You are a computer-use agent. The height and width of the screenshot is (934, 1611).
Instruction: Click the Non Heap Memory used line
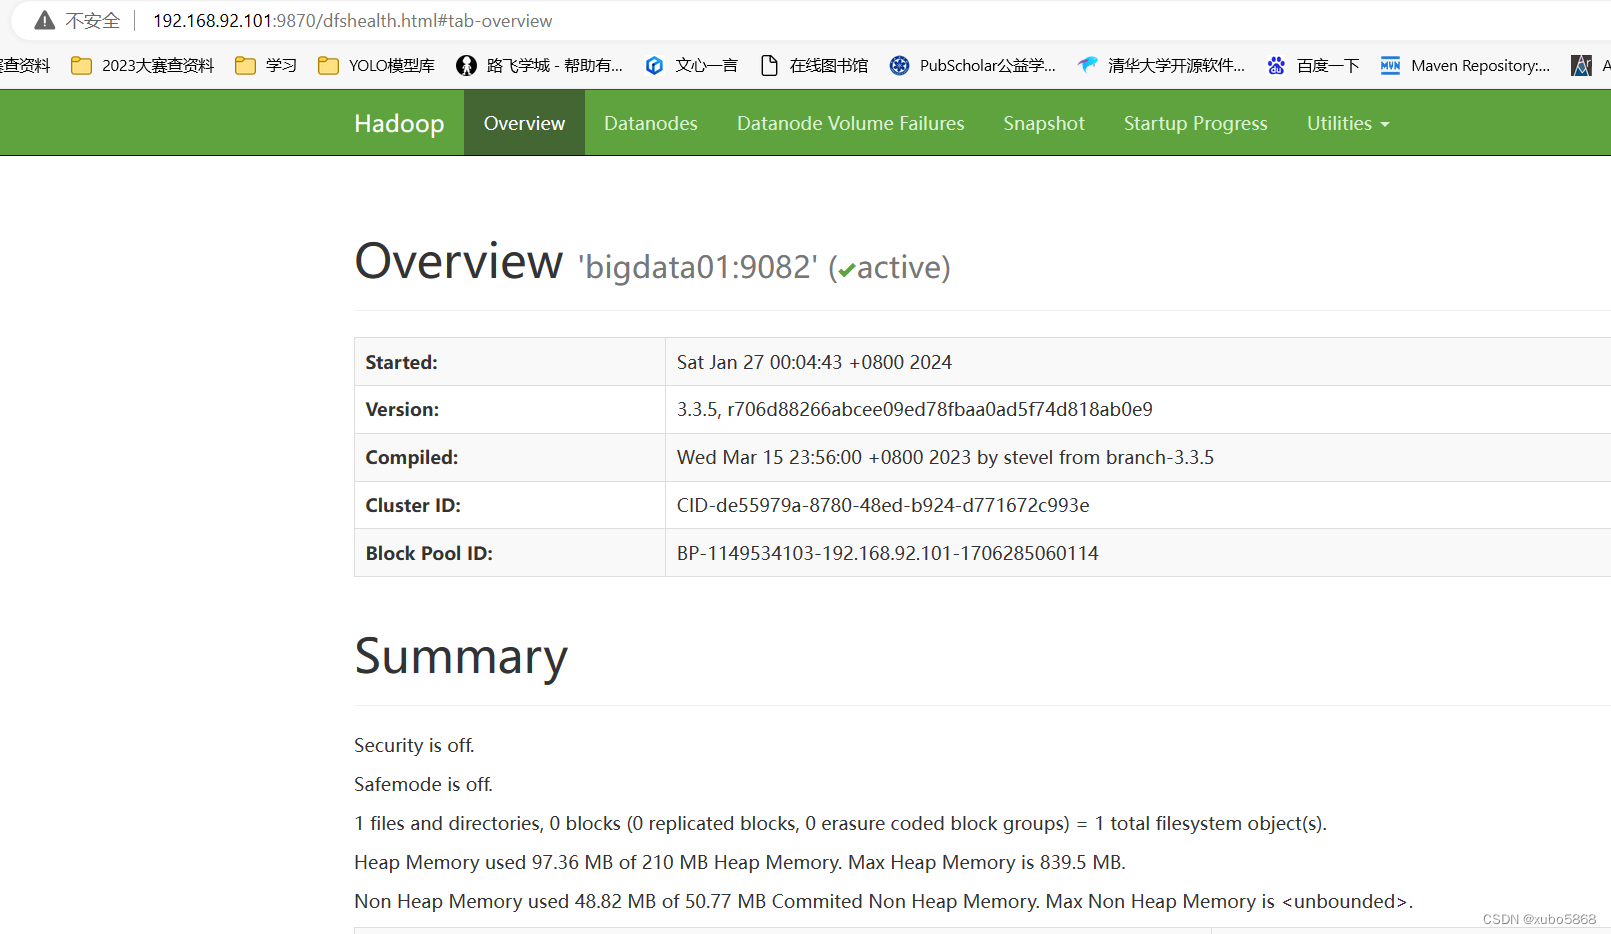click(883, 901)
